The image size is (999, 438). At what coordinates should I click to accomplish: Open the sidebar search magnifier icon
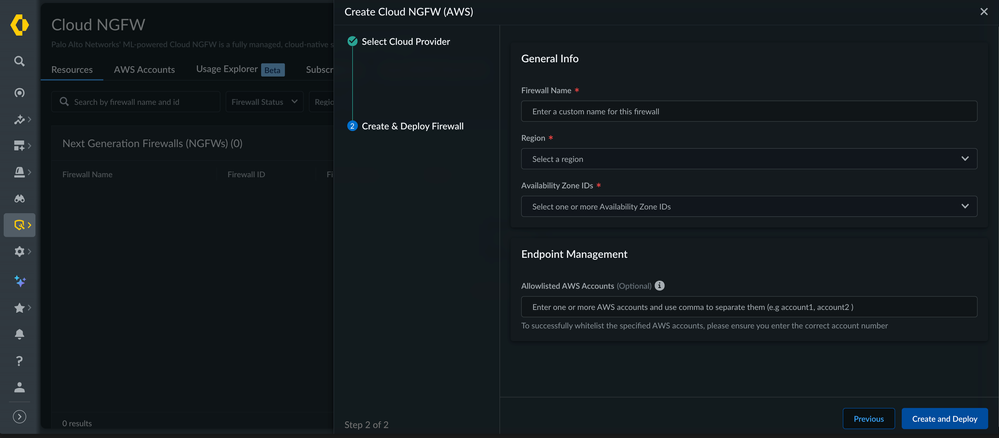click(x=20, y=61)
